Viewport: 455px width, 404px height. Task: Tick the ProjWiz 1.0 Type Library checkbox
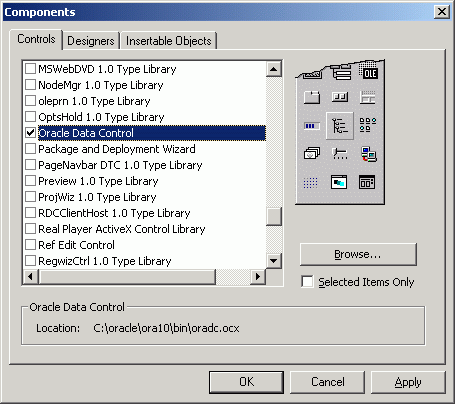pos(30,197)
